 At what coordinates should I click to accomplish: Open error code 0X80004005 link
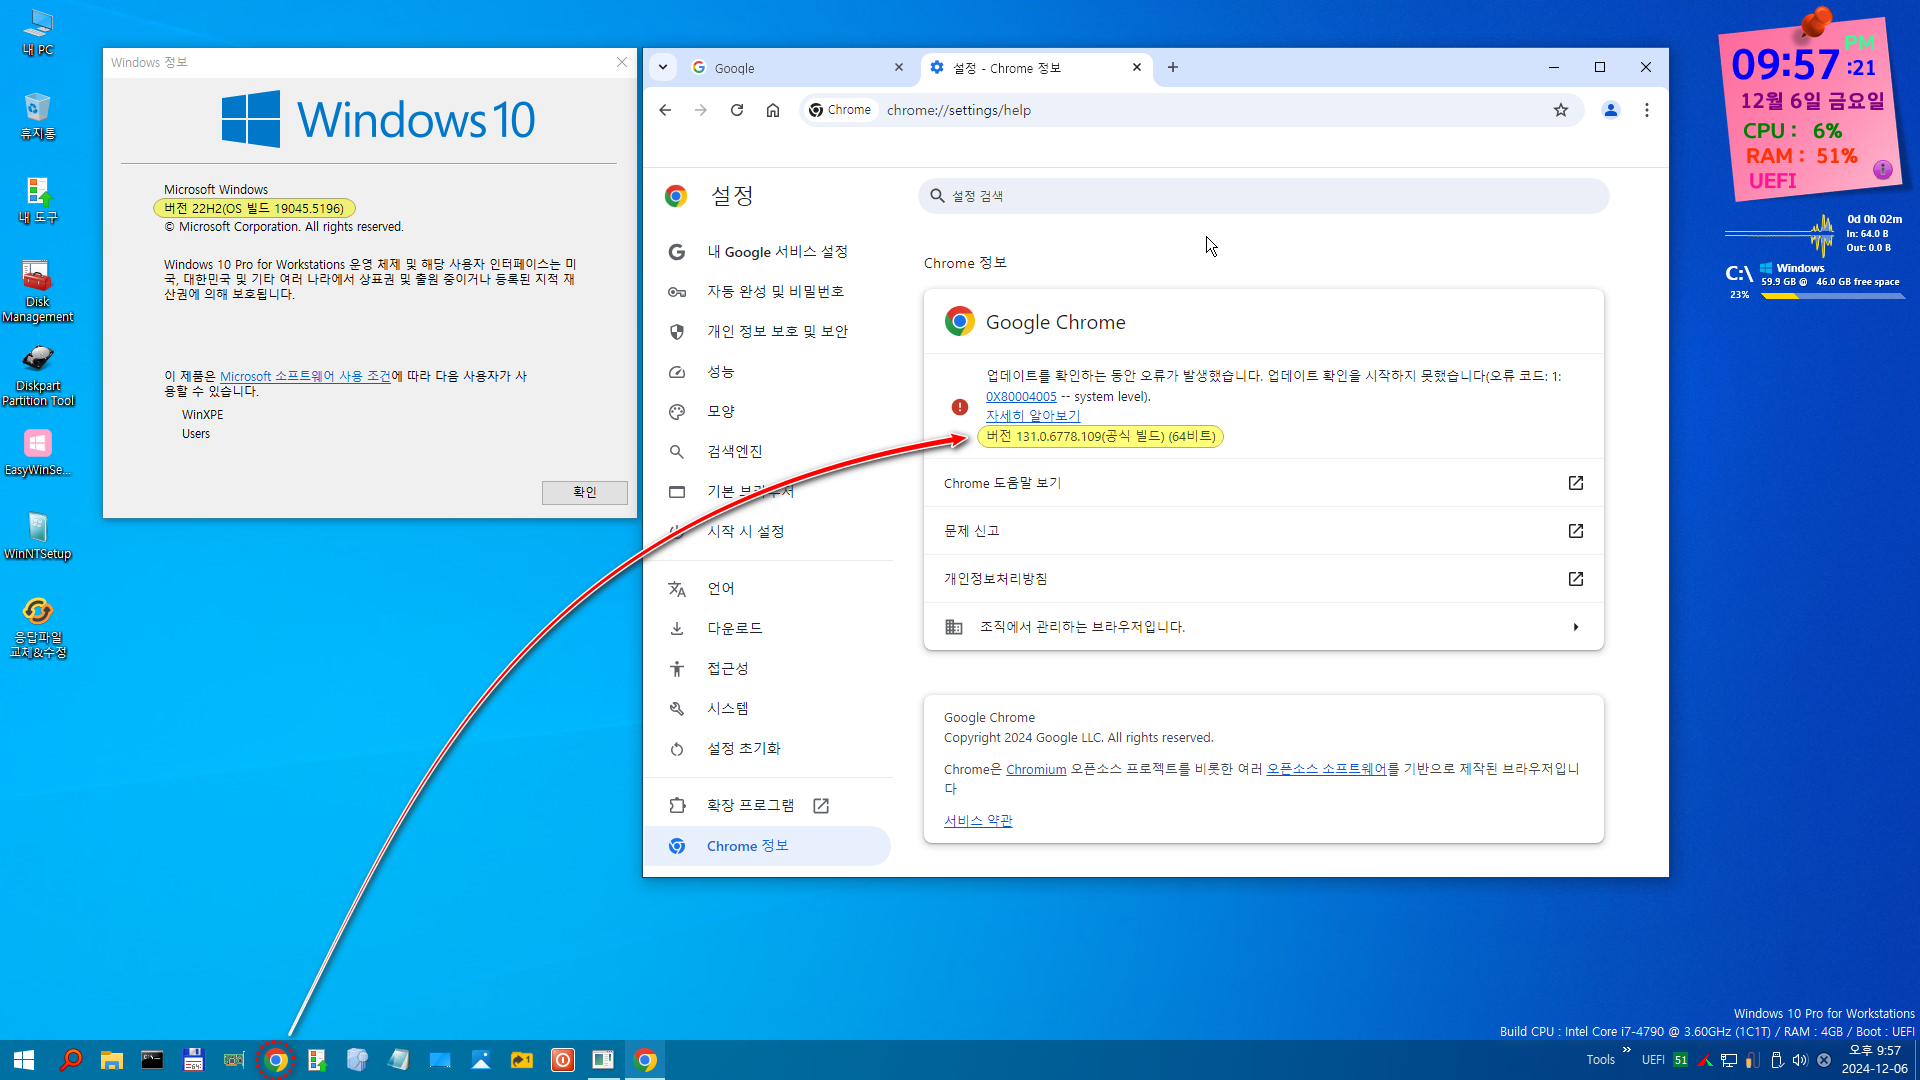[1021, 396]
